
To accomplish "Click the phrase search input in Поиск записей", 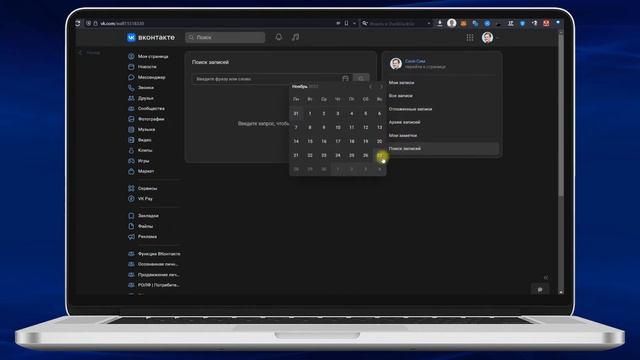I will tap(268, 79).
